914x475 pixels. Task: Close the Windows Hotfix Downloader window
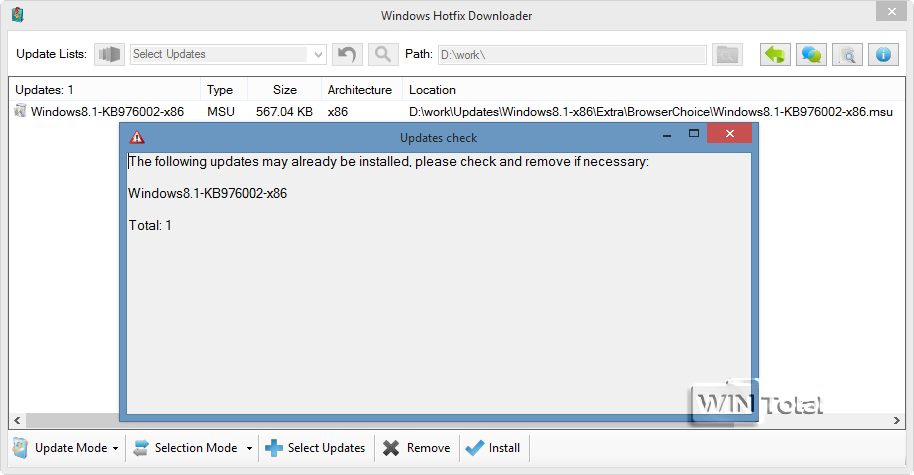[891, 12]
